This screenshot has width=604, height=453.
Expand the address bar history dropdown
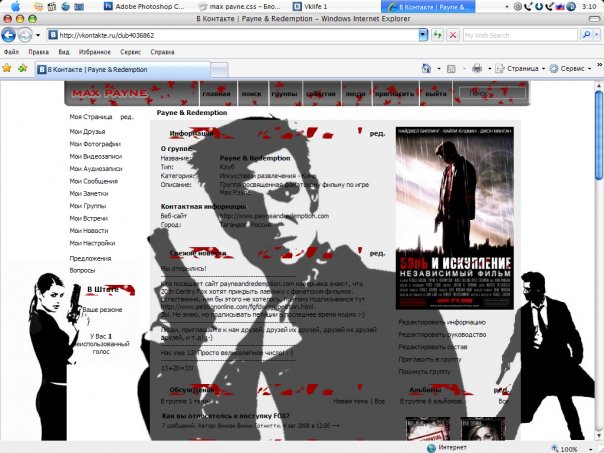[x=423, y=35]
